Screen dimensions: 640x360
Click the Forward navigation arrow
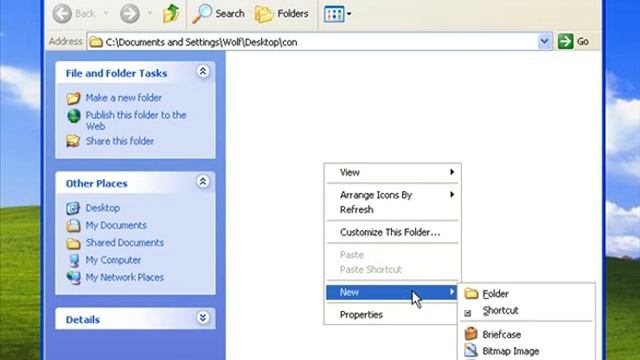130,13
